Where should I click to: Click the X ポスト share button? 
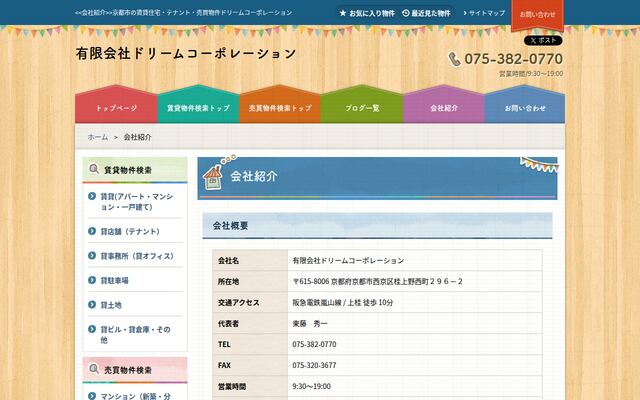tap(543, 40)
